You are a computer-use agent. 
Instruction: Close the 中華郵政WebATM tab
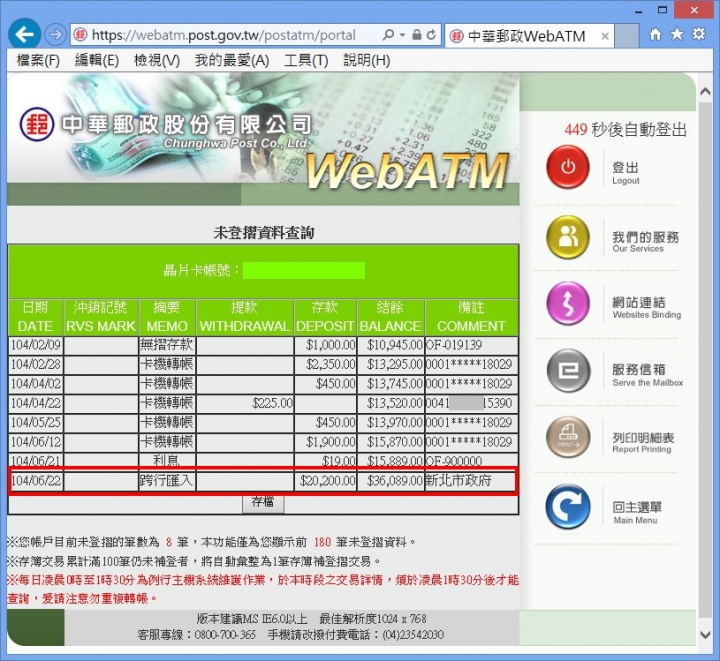[605, 36]
